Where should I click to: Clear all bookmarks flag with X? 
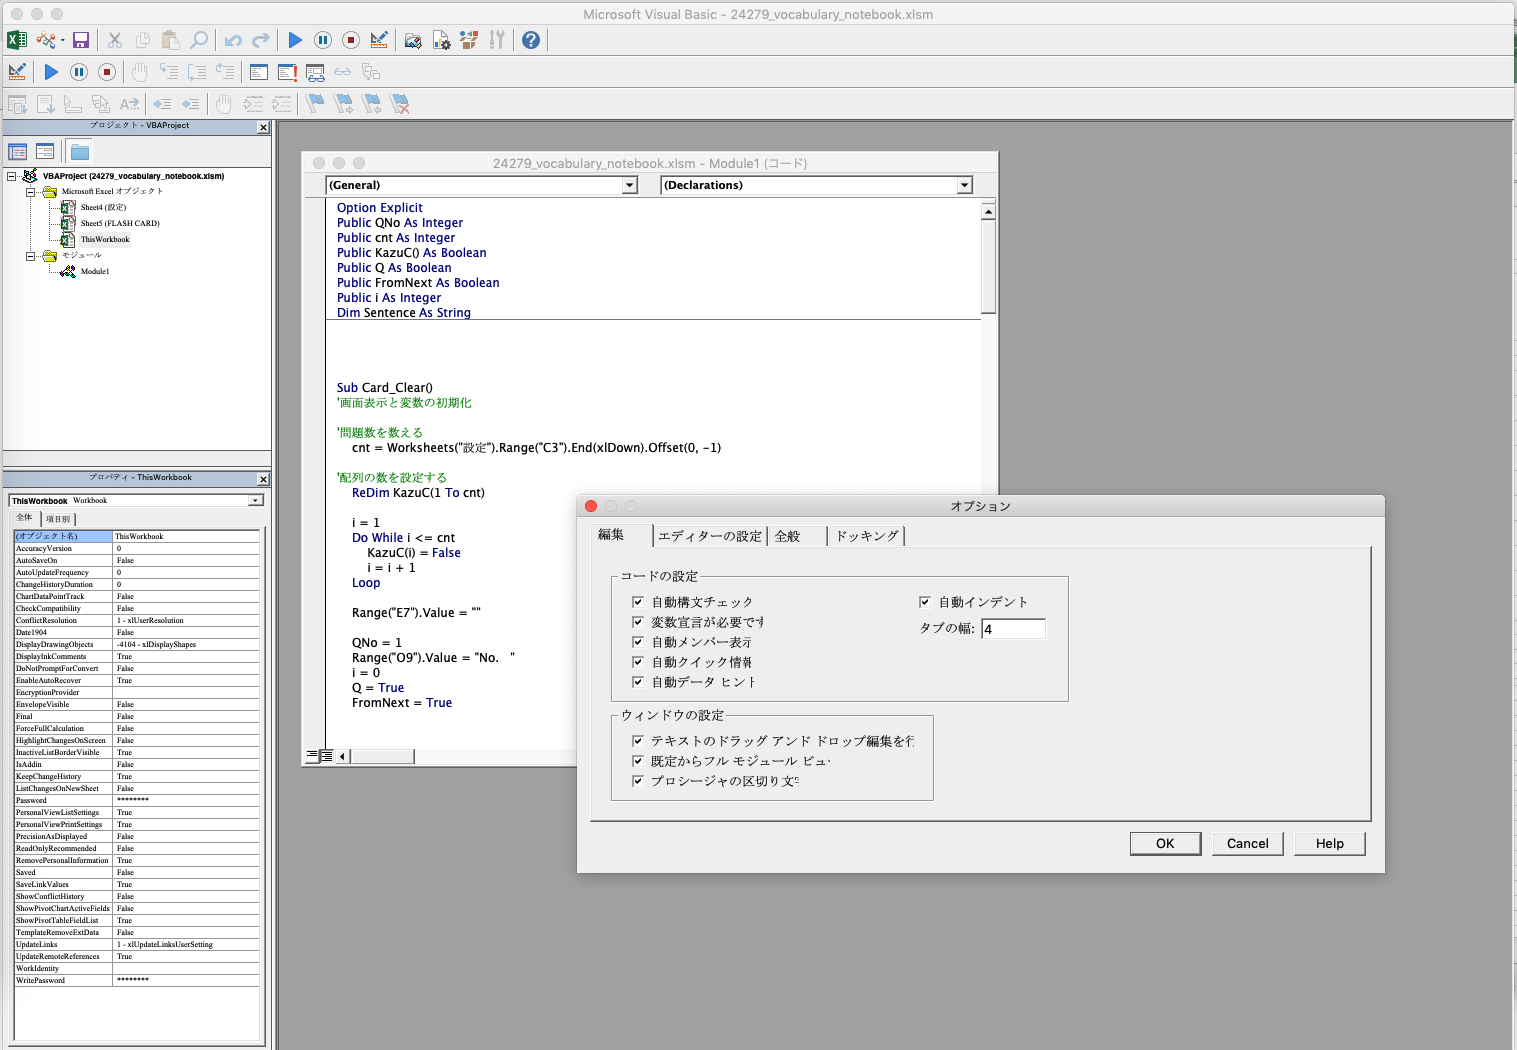pyautogui.click(x=400, y=104)
